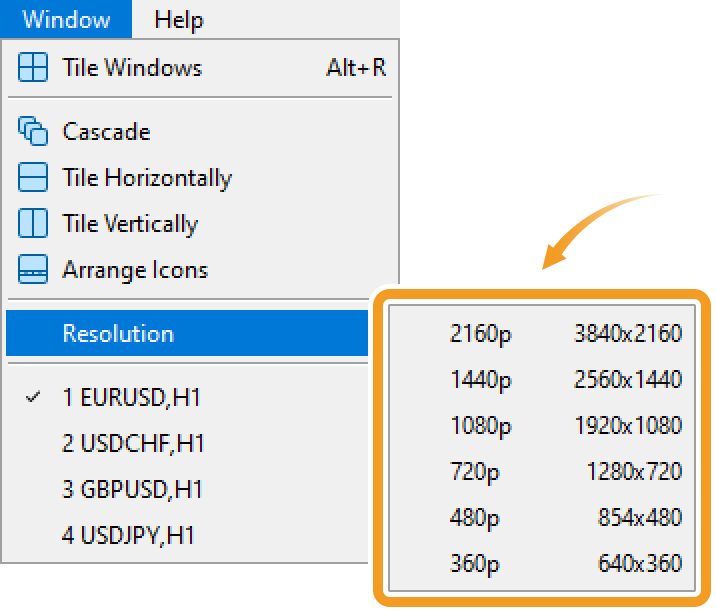Image resolution: width=716 pixels, height=612 pixels.
Task: Switch to 4 USDJPY,H1 chart window
Action: [x=128, y=535]
